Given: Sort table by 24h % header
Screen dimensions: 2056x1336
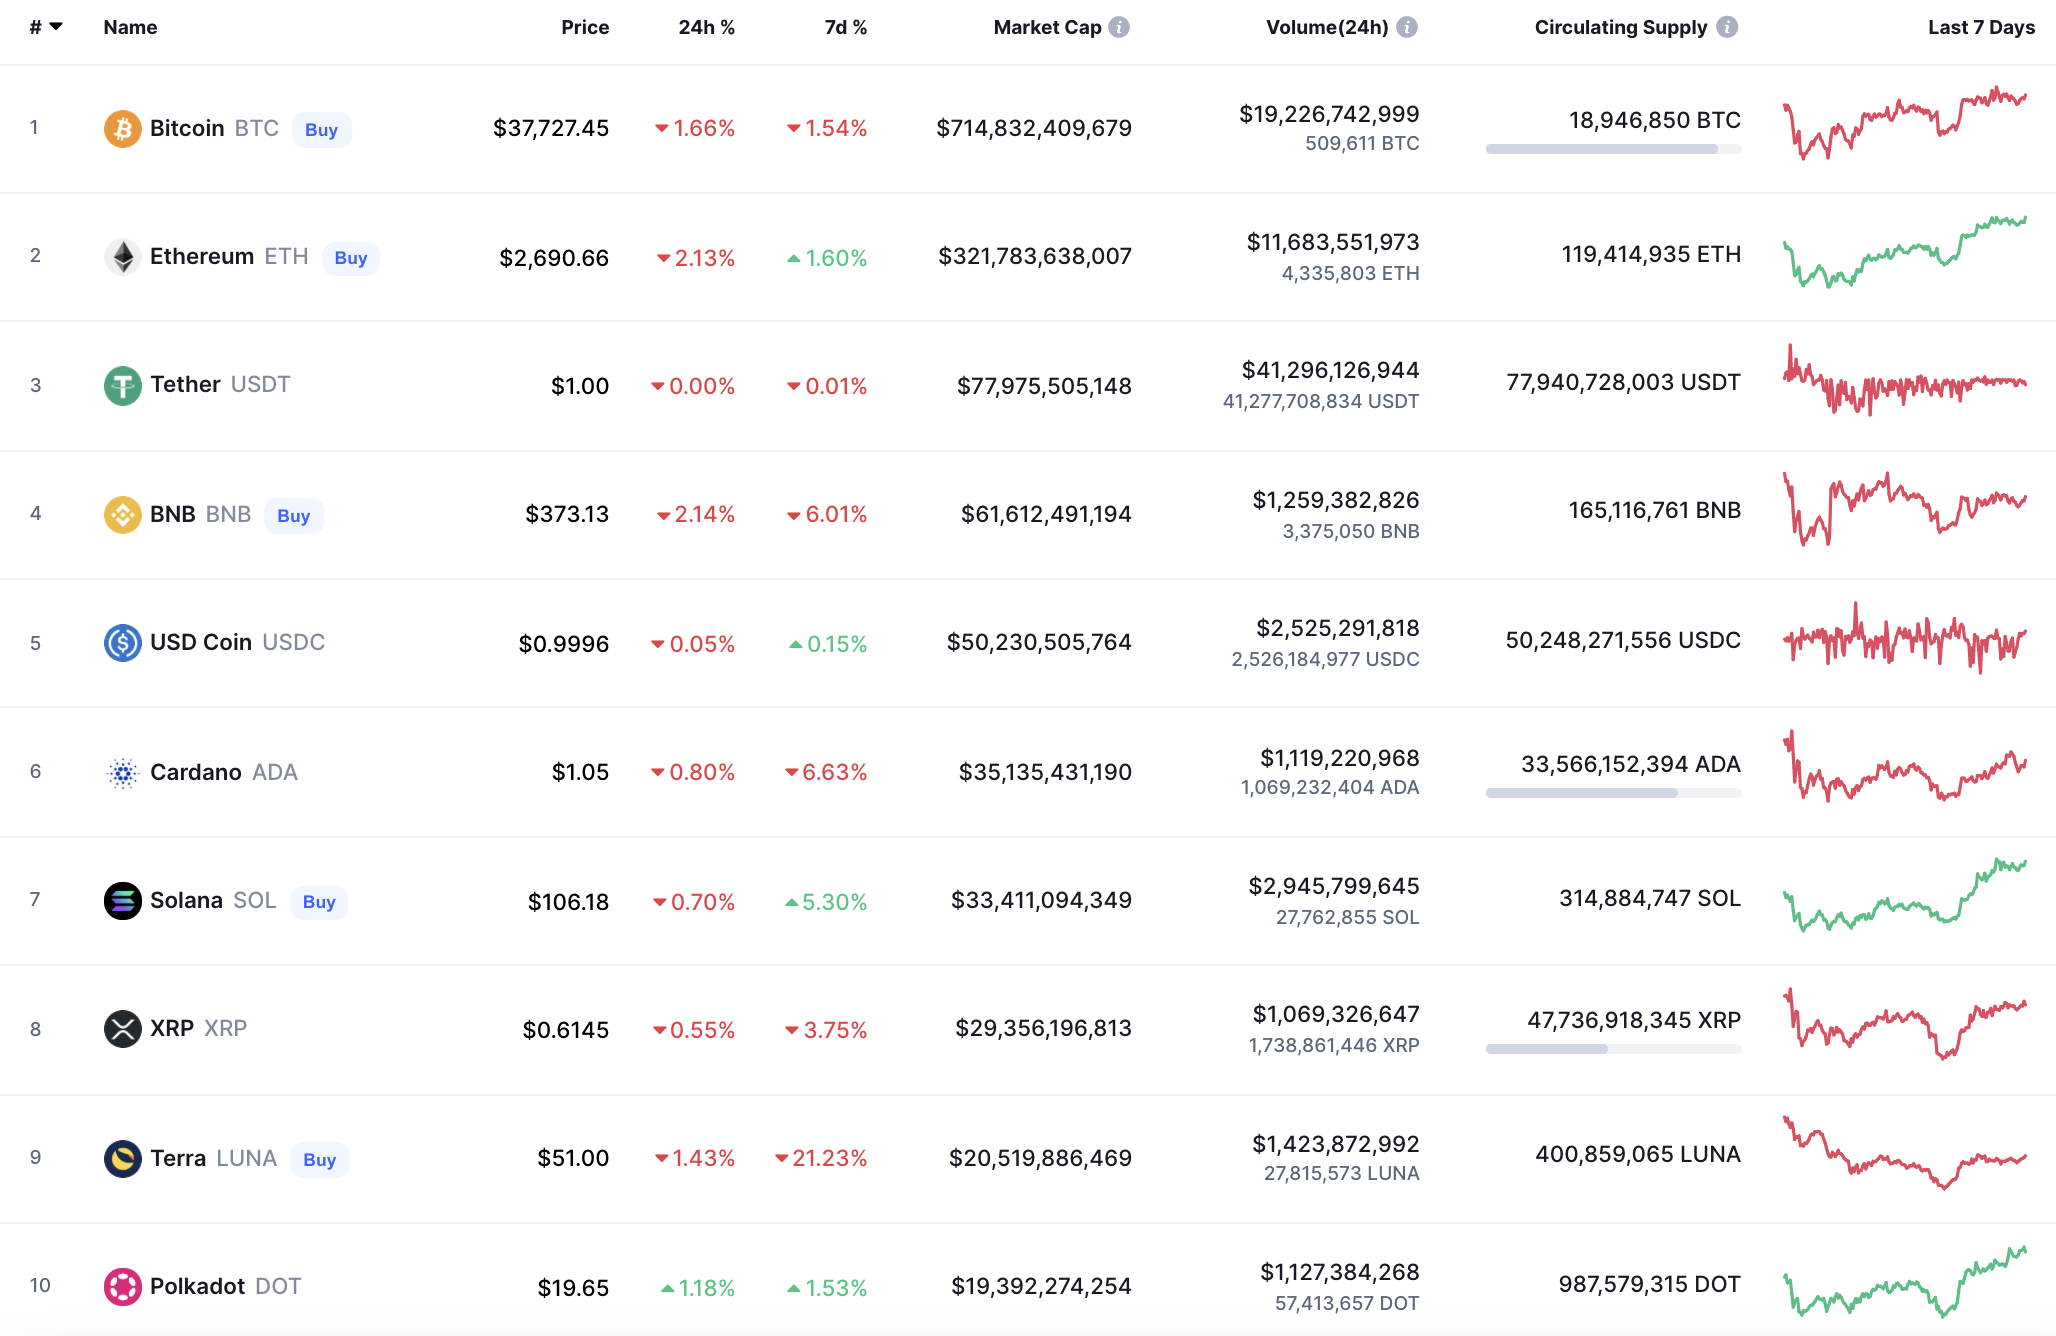Looking at the screenshot, I should [706, 27].
